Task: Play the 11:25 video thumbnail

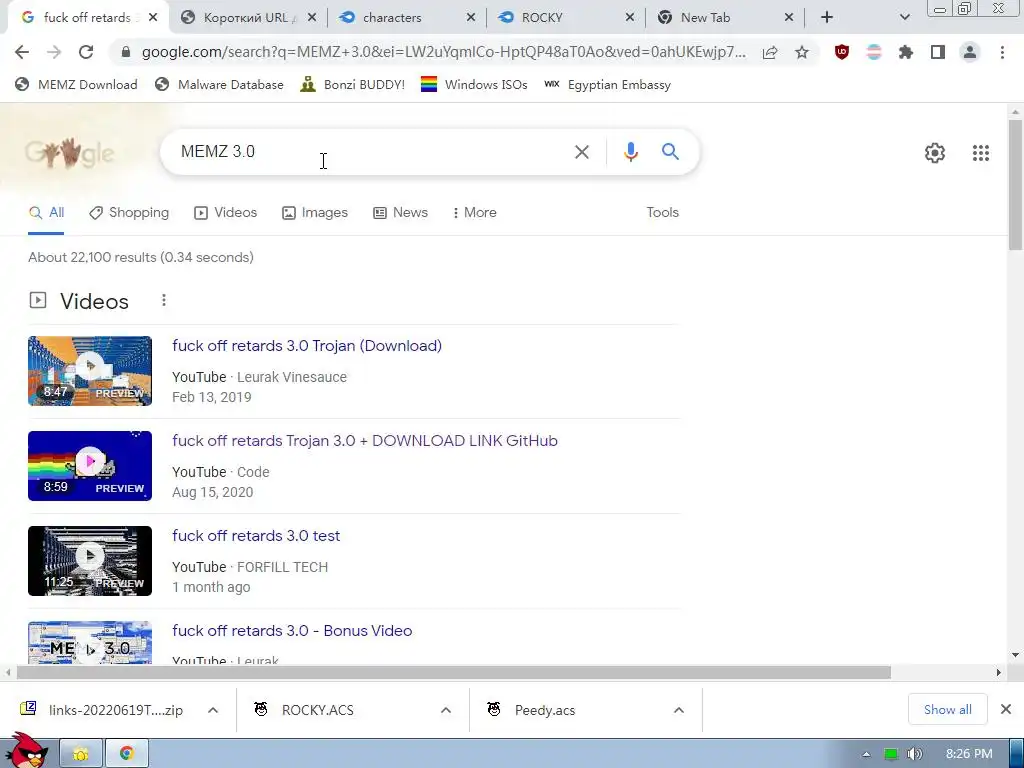Action: 90,561
